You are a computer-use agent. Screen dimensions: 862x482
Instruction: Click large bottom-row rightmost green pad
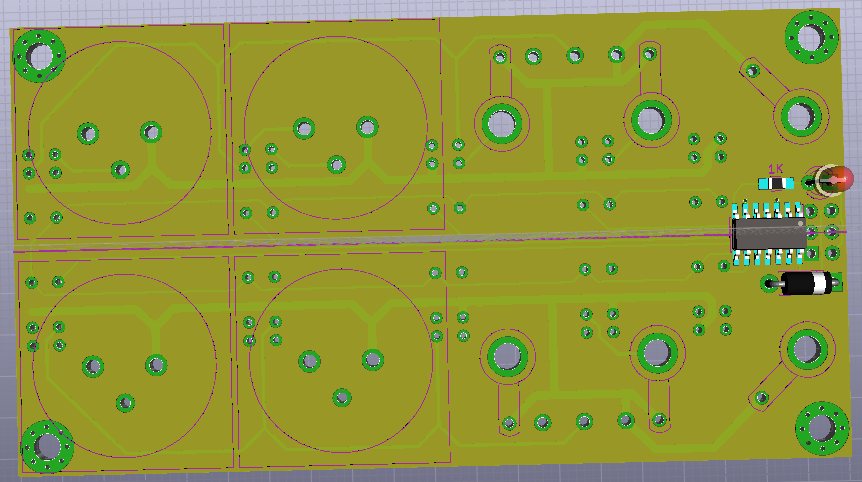coord(806,347)
